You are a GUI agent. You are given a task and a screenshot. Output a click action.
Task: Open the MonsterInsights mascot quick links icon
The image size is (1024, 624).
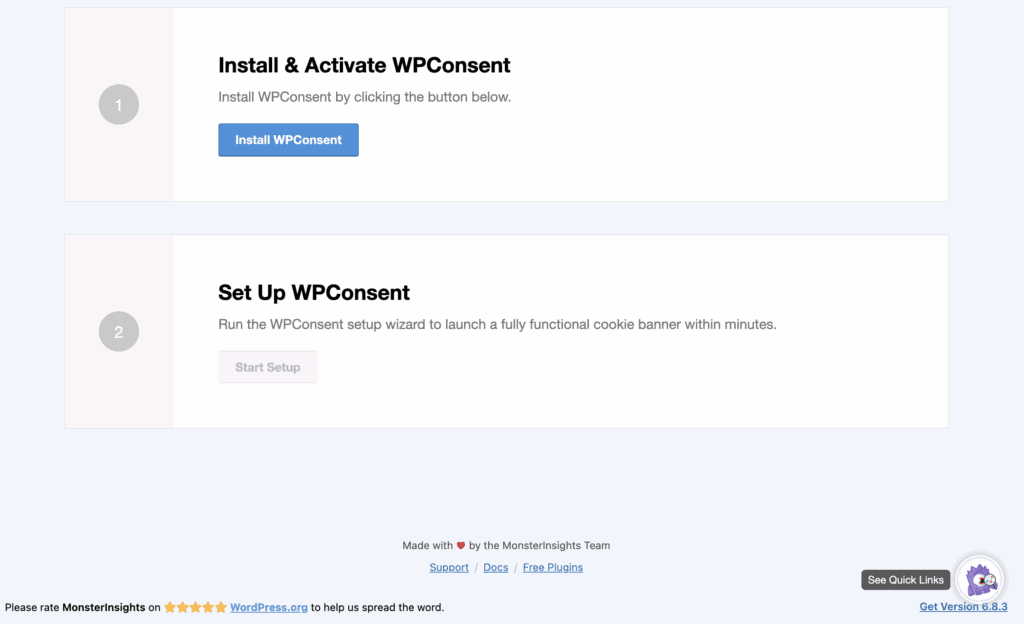tap(980, 579)
